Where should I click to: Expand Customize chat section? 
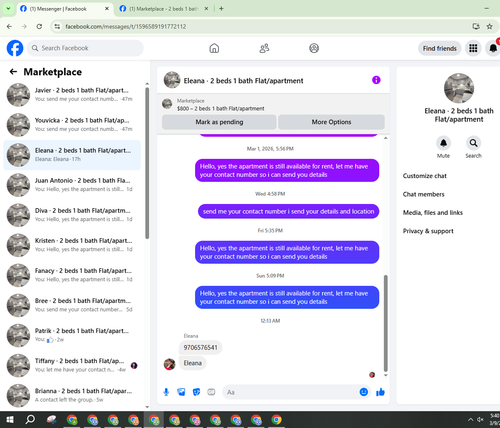[x=424, y=176]
